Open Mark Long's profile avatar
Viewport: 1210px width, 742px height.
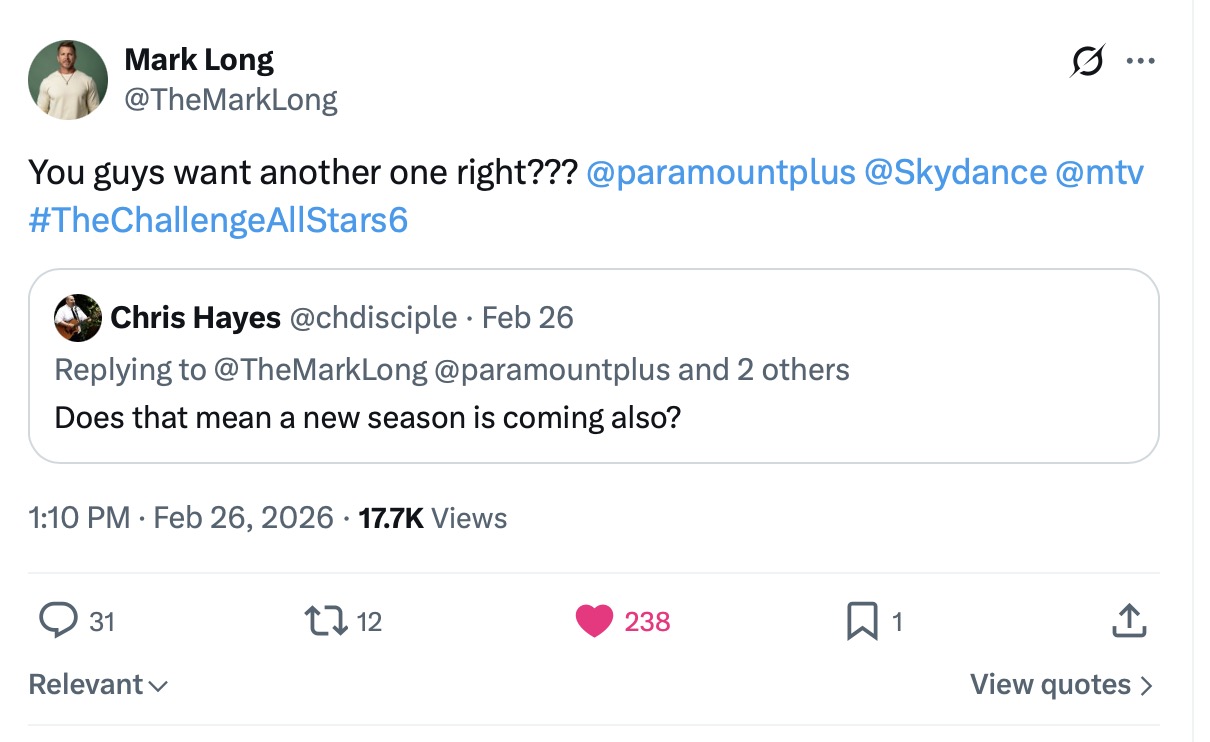tap(68, 80)
